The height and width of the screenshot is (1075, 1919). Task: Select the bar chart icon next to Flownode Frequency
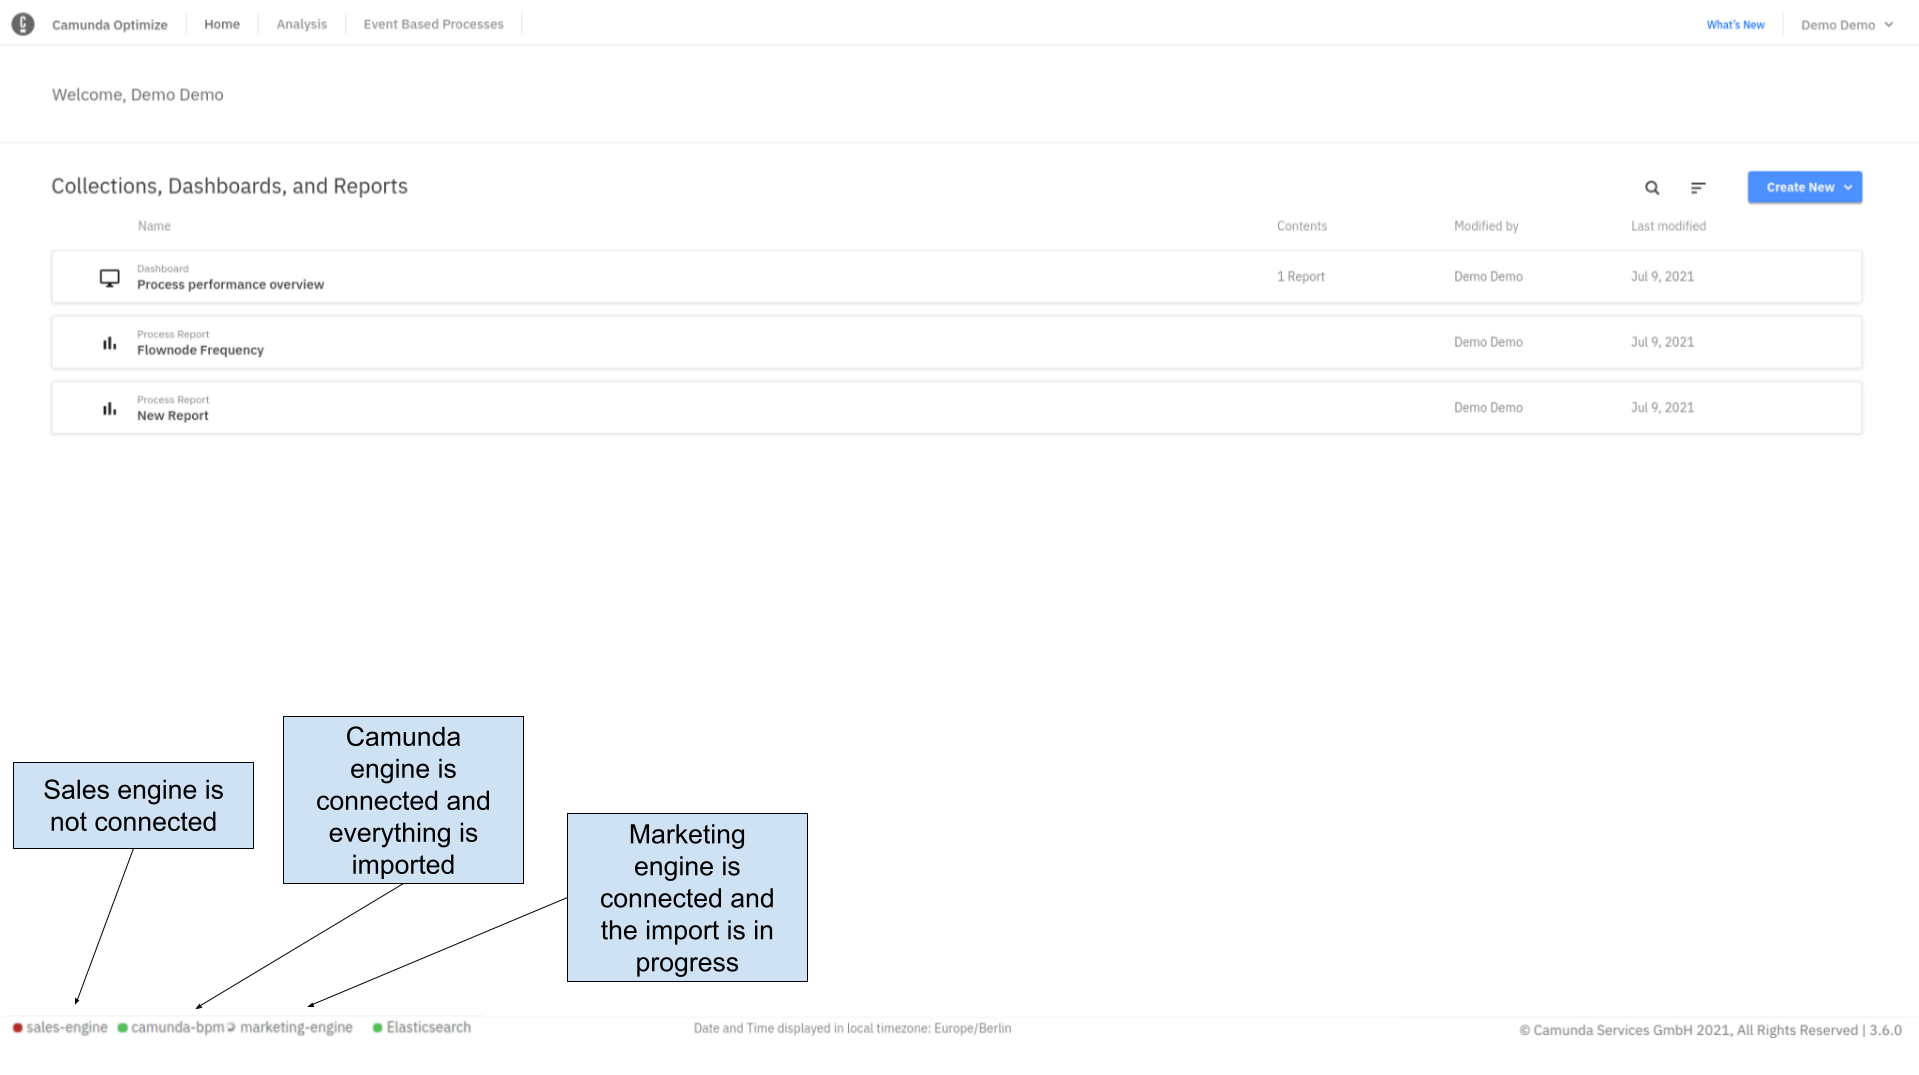[109, 342]
